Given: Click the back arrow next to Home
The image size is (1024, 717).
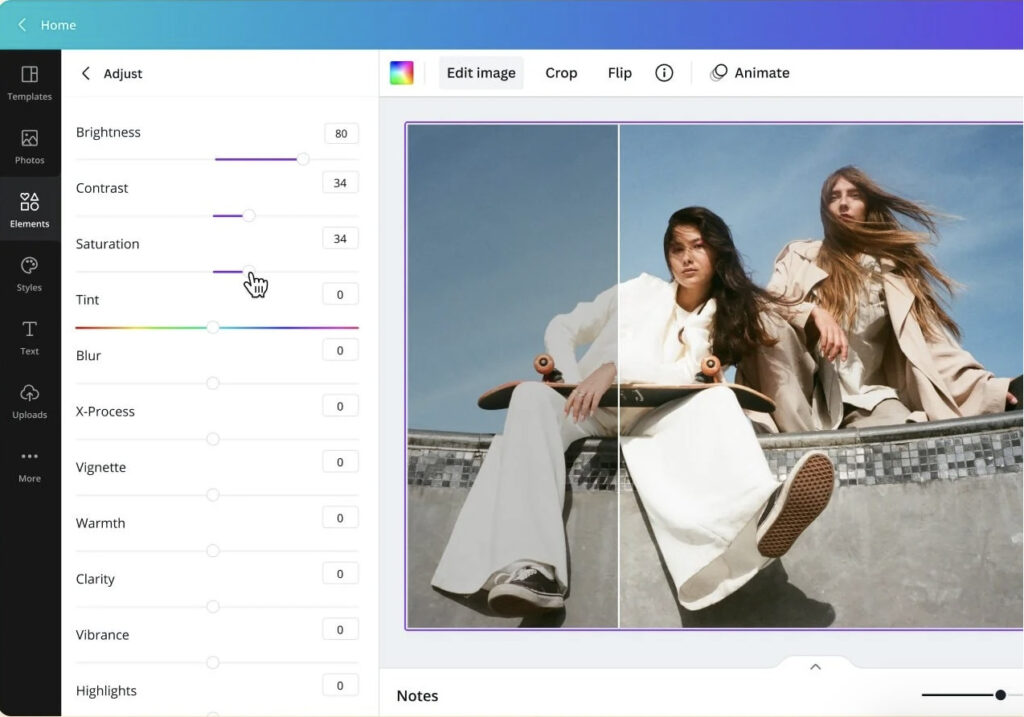Looking at the screenshot, I should point(22,25).
